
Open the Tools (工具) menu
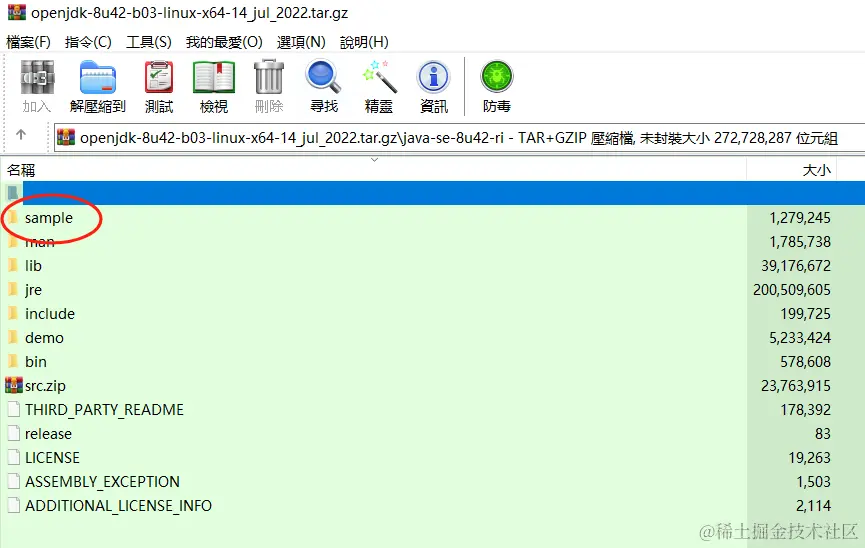(x=149, y=42)
